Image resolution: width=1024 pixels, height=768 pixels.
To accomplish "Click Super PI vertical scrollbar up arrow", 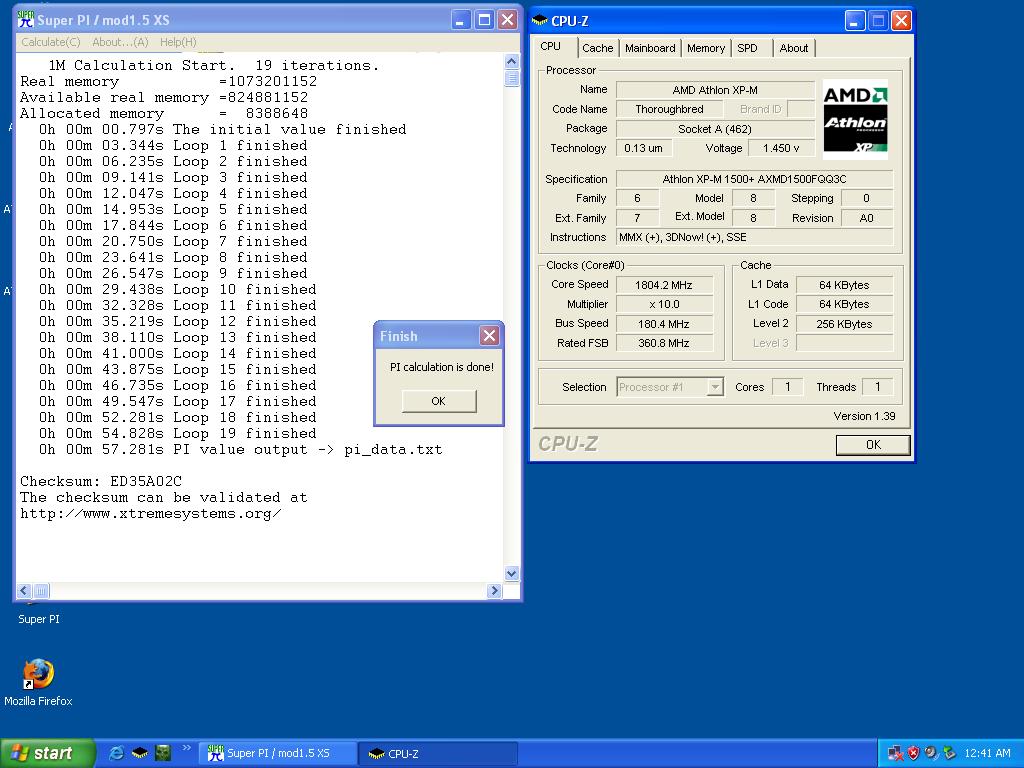I will pyautogui.click(x=511, y=61).
